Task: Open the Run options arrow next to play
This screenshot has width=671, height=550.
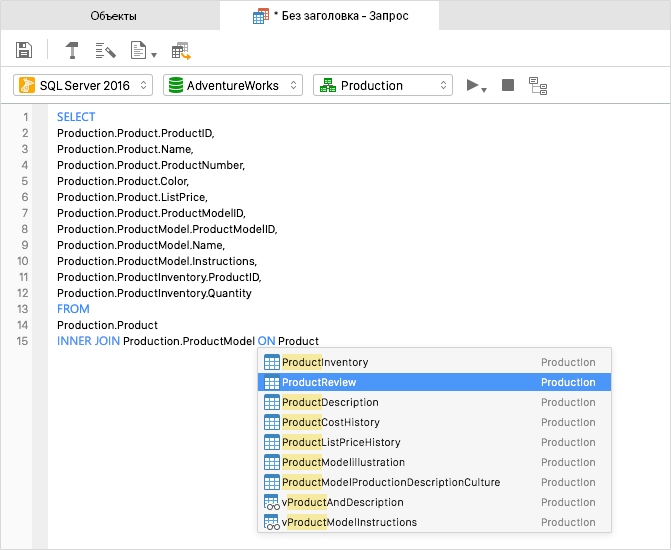Action: (484, 90)
